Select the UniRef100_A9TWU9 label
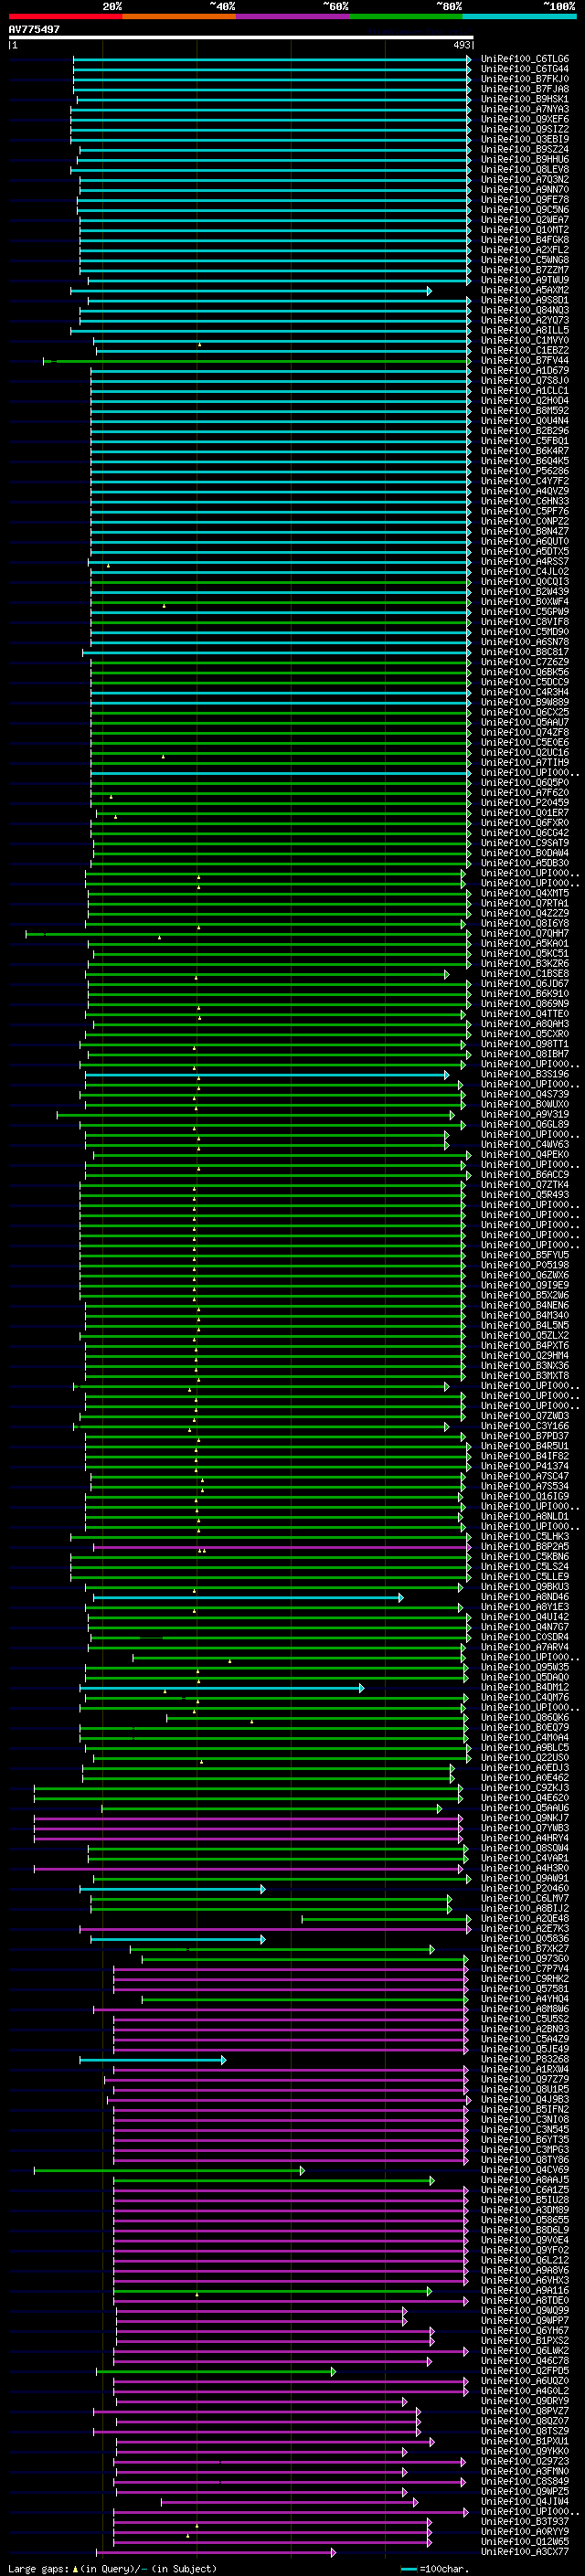 click(524, 281)
